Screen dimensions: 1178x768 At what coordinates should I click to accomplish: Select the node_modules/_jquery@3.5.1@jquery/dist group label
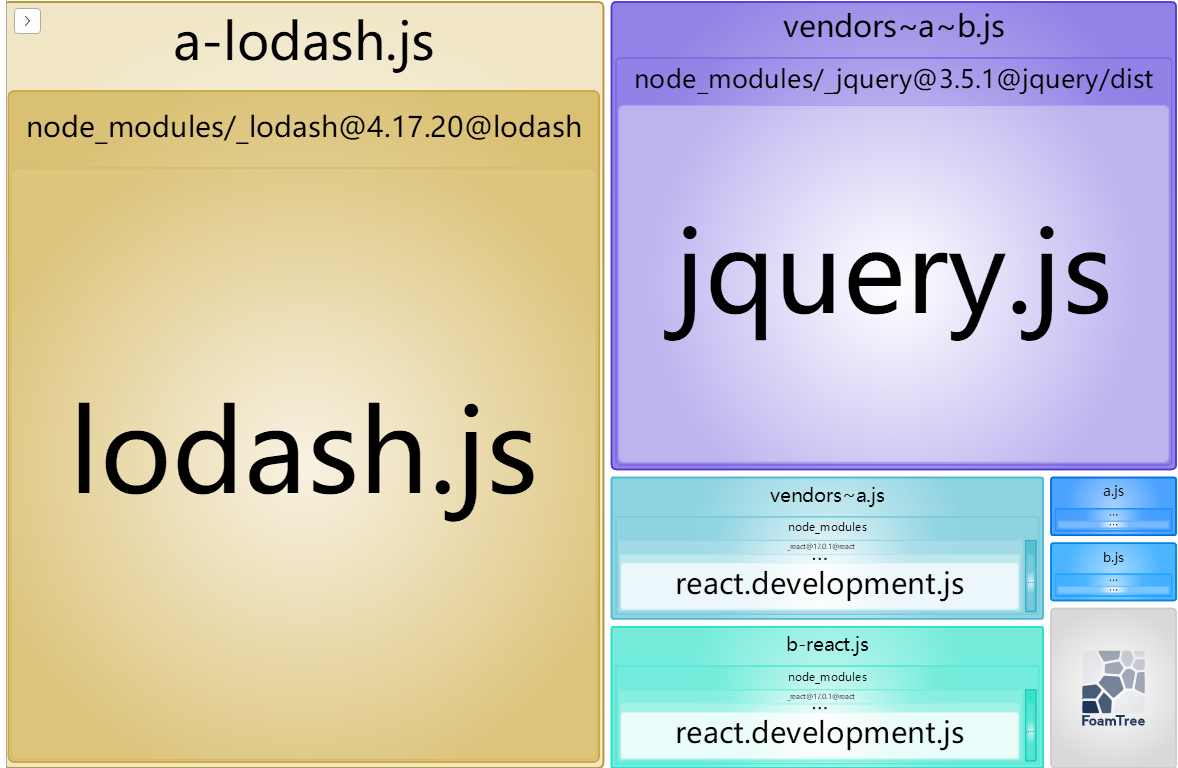click(x=893, y=79)
